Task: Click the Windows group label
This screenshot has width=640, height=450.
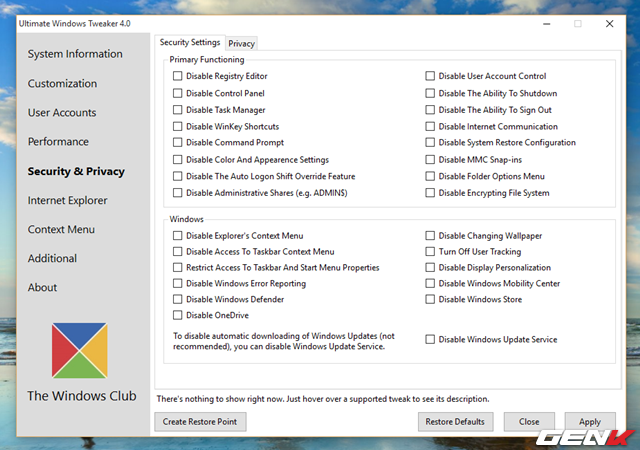Action: [187, 219]
